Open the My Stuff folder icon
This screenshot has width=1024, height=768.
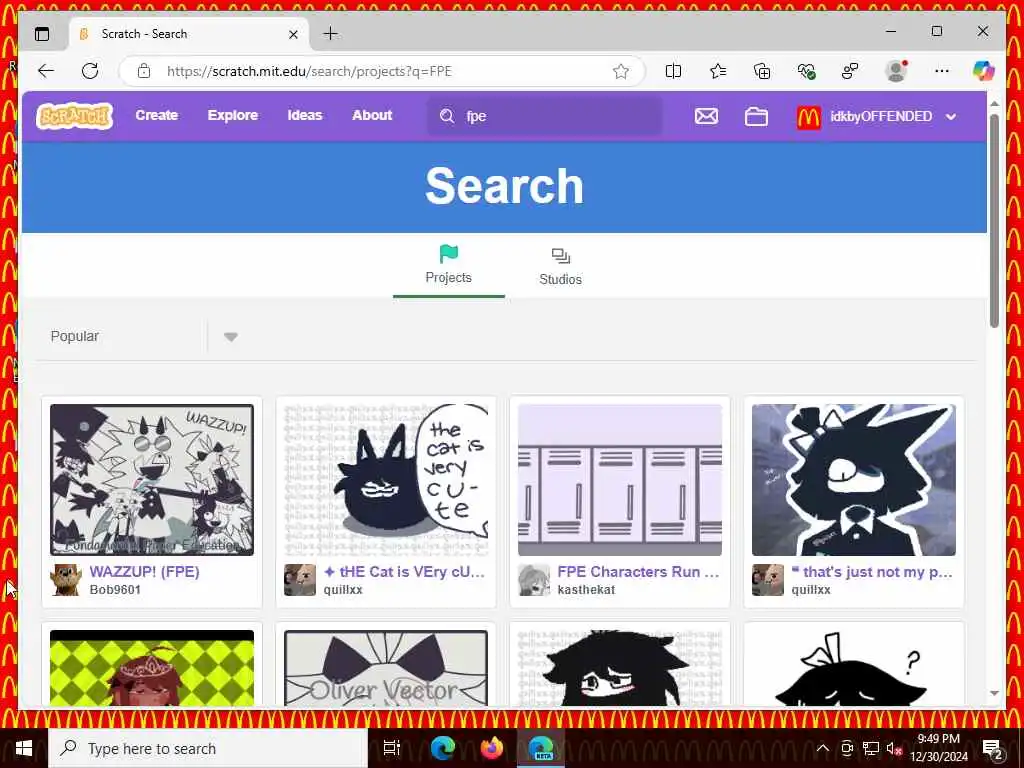(756, 116)
